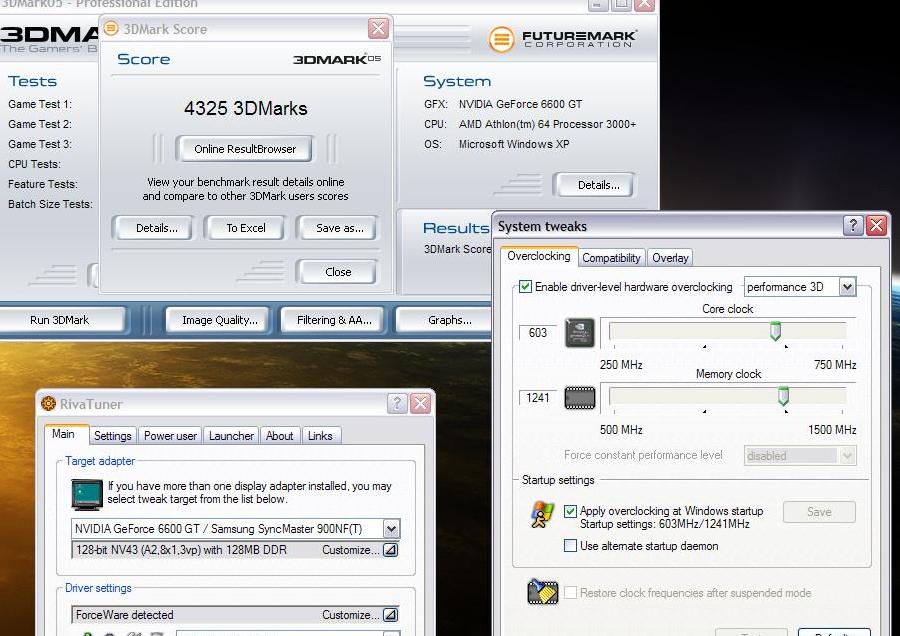Open the Power user tab
The width and height of the screenshot is (900, 636).
(170, 436)
